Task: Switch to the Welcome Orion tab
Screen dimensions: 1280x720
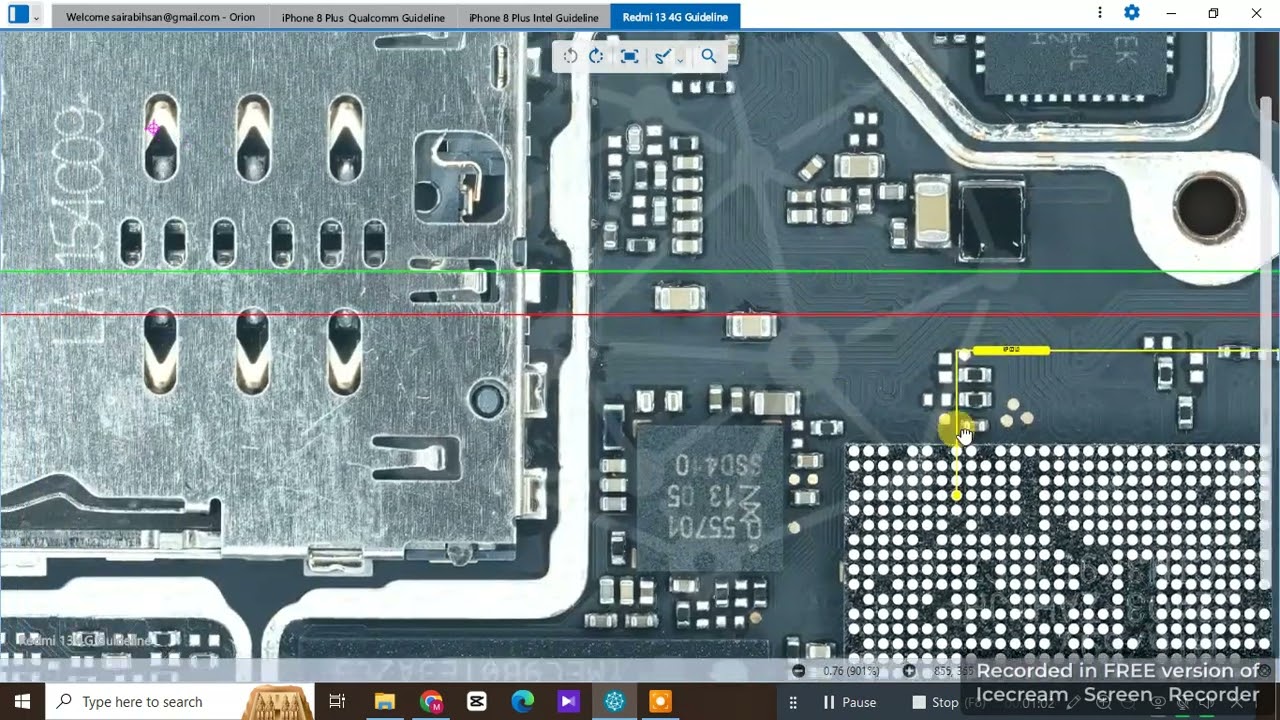Action: (161, 17)
